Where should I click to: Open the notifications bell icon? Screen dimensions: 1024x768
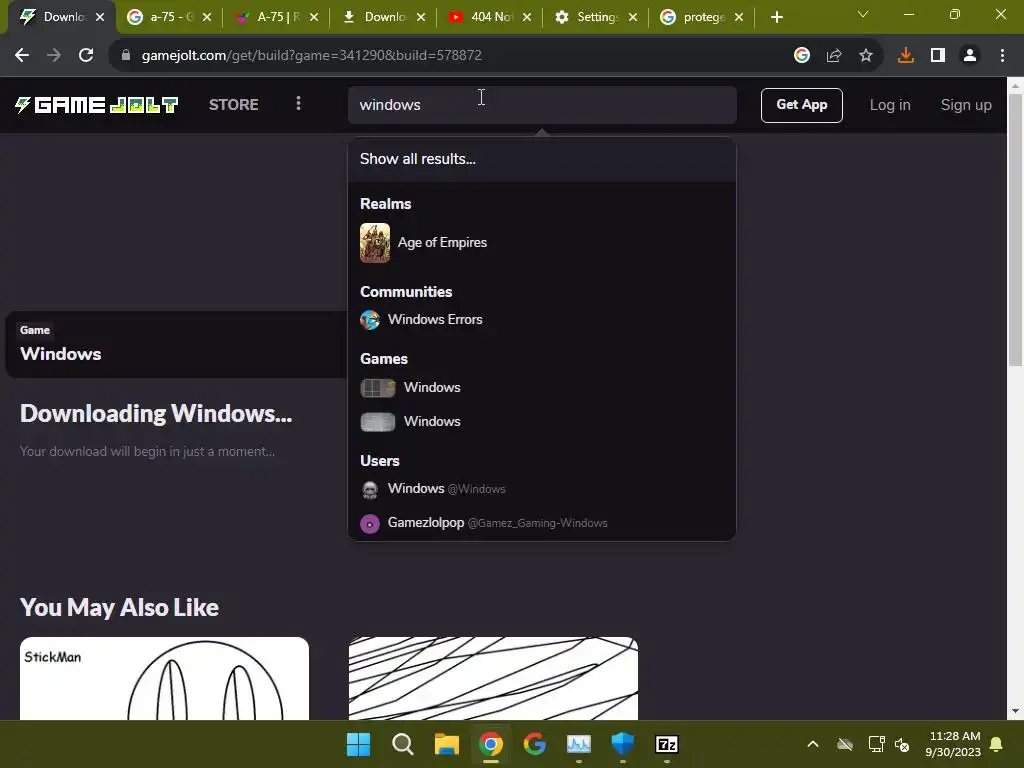997,744
